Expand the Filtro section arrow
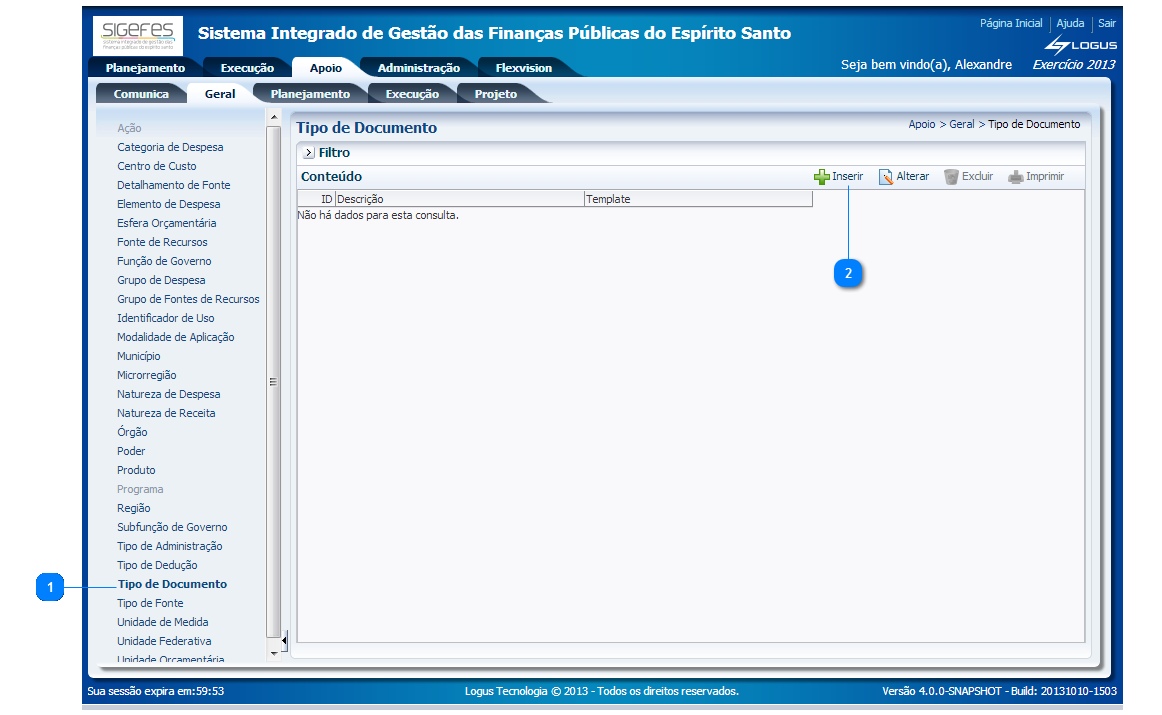 (x=308, y=153)
